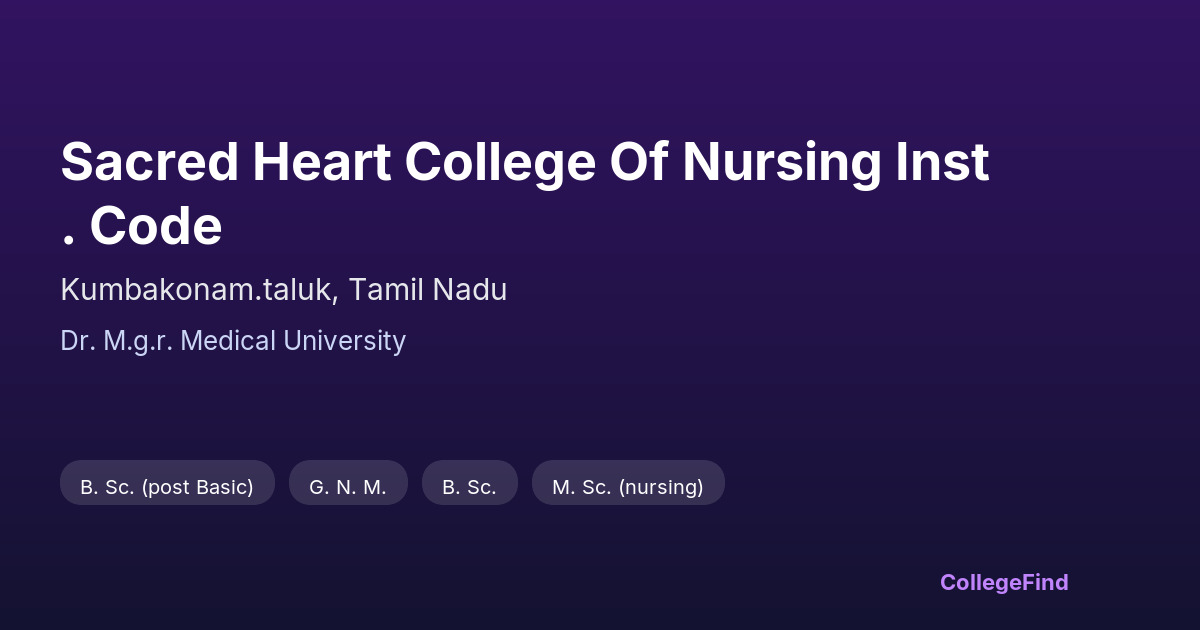Click the B. Sc. (post Basic) course chip
The height and width of the screenshot is (630, 1200).
coord(167,487)
